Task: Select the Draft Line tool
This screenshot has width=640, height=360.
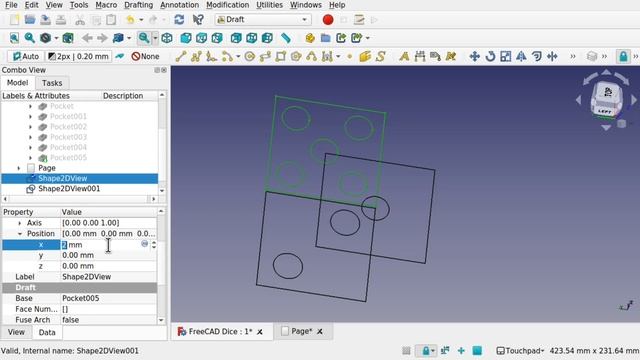Action: coord(180,56)
